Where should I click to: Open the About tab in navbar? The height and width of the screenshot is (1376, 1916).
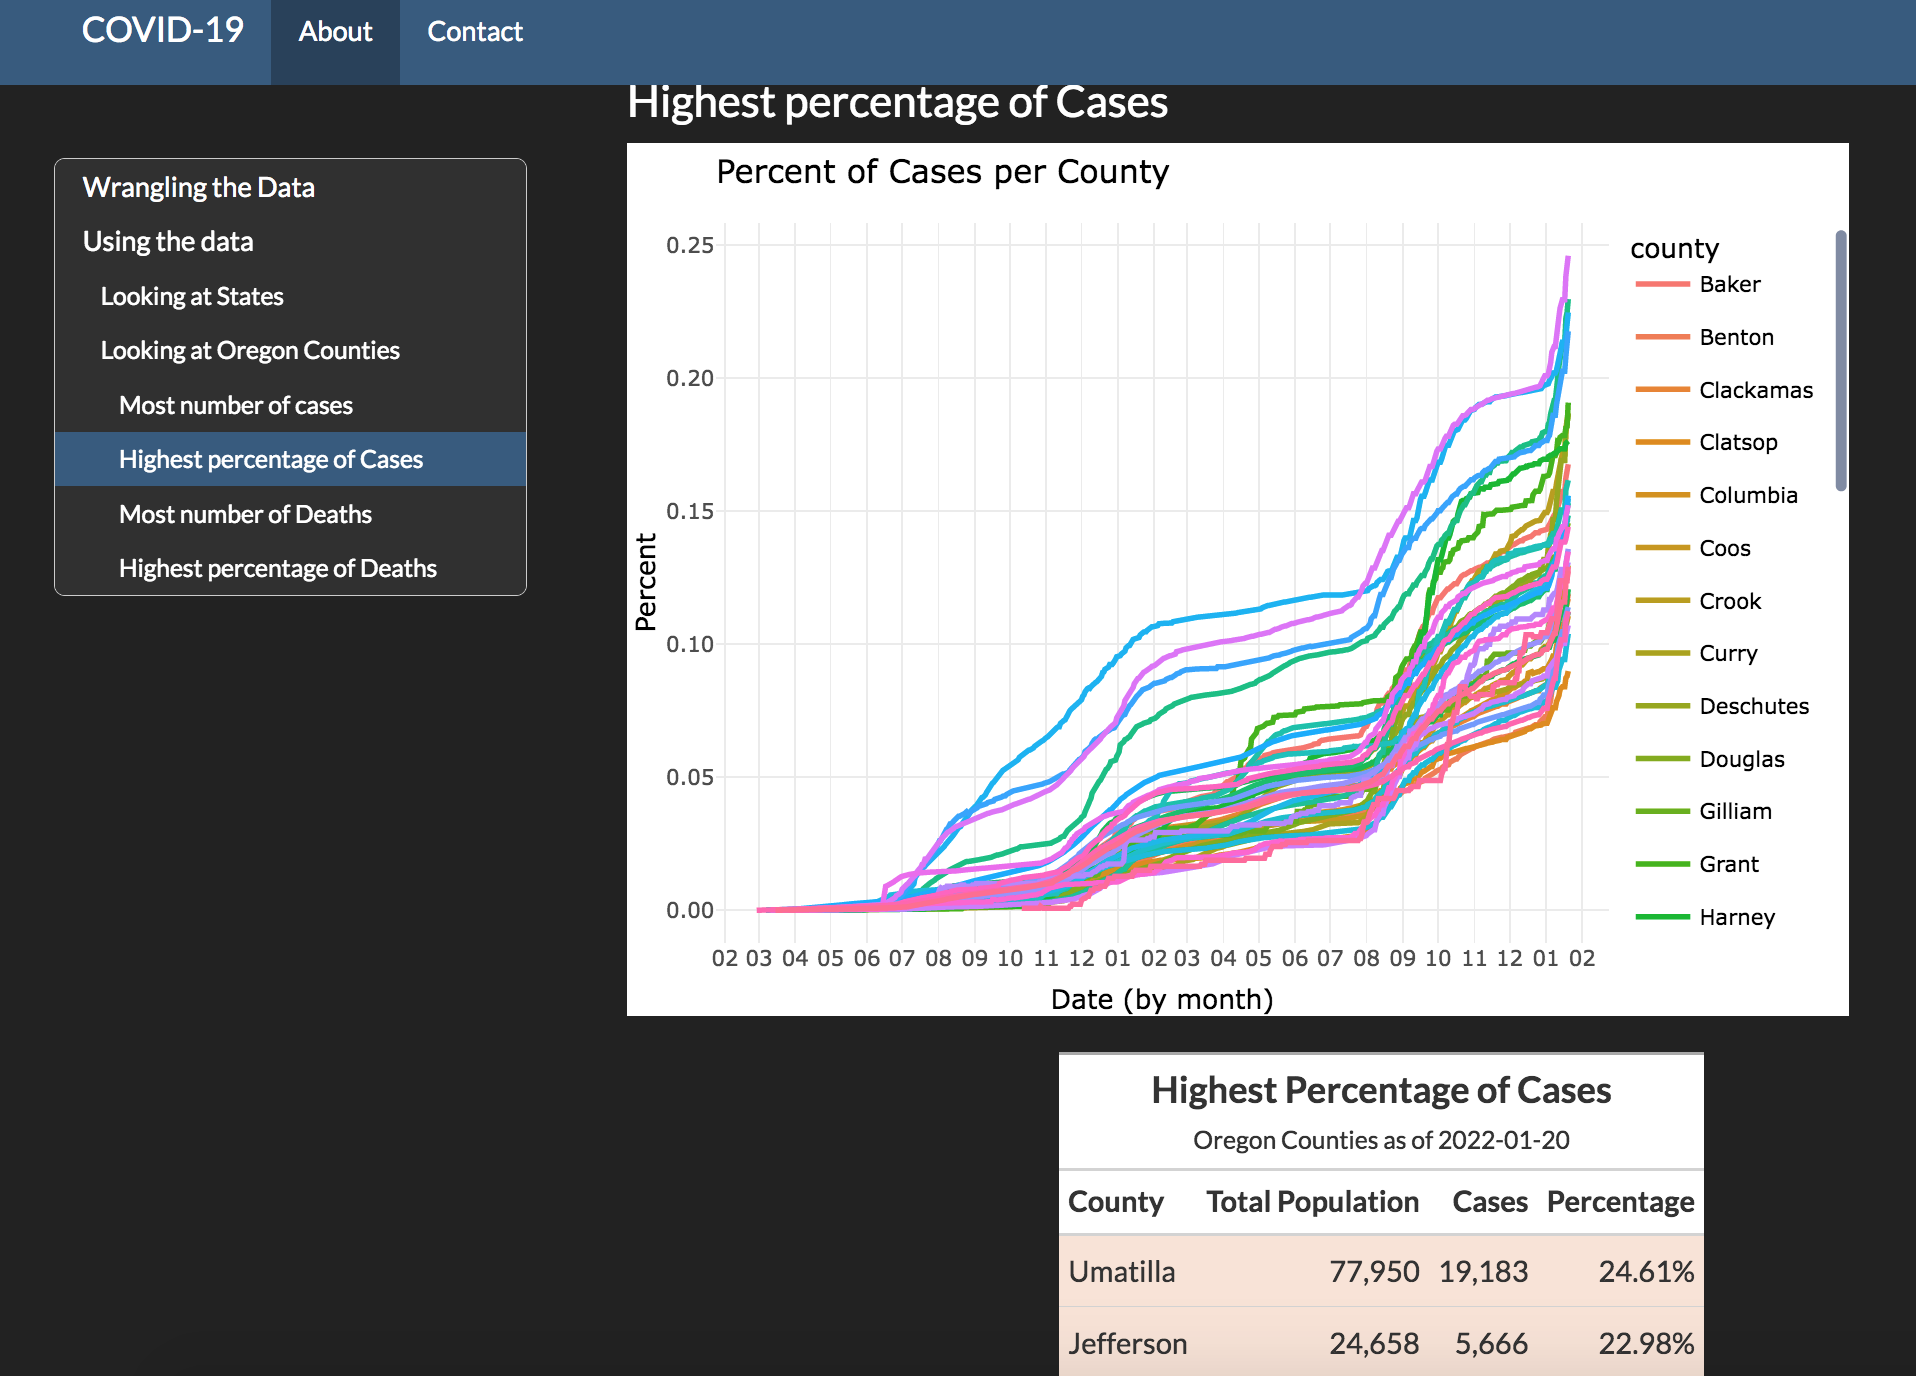pyautogui.click(x=335, y=32)
